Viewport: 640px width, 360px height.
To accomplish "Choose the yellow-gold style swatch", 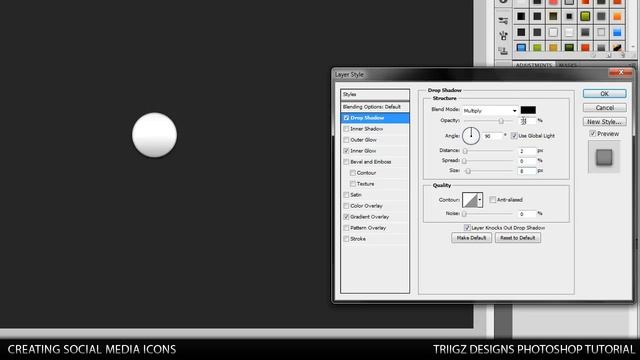I will pyautogui.click(x=553, y=48).
